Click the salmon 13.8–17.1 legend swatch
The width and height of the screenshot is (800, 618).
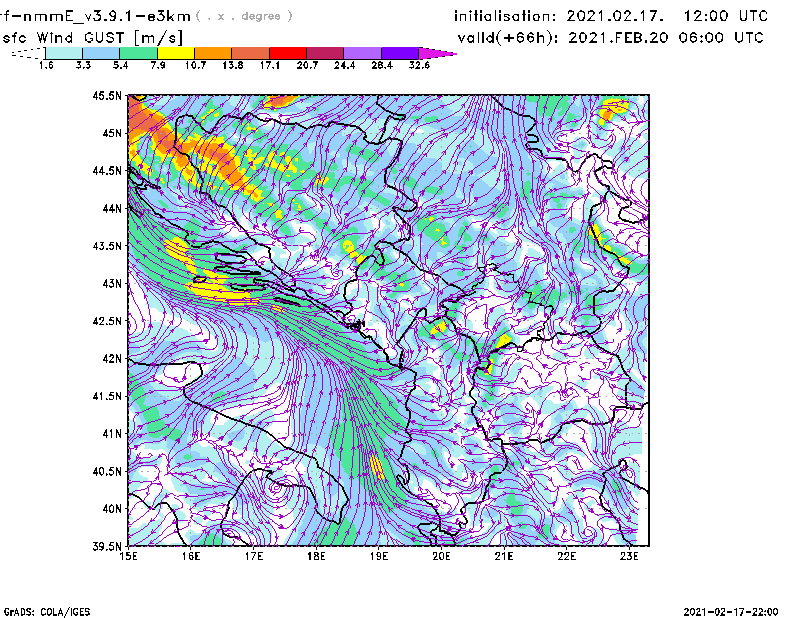coord(251,53)
